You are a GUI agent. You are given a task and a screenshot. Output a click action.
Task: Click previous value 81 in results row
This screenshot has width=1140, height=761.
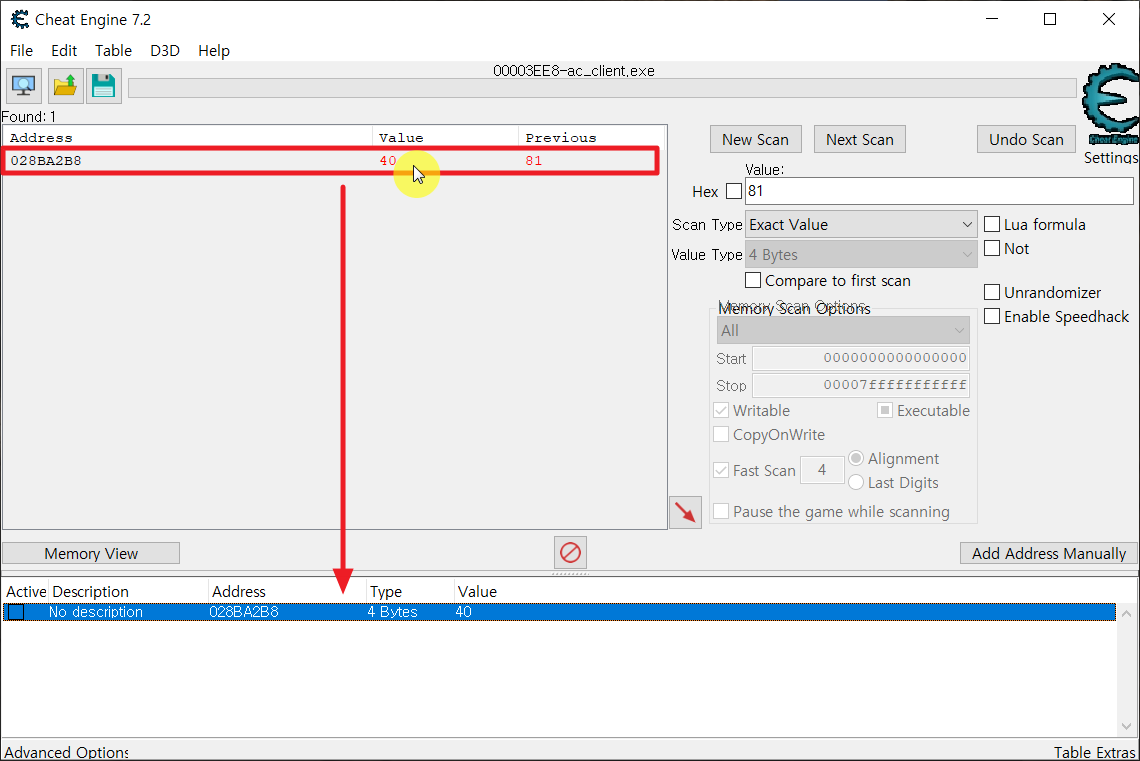pos(534,161)
